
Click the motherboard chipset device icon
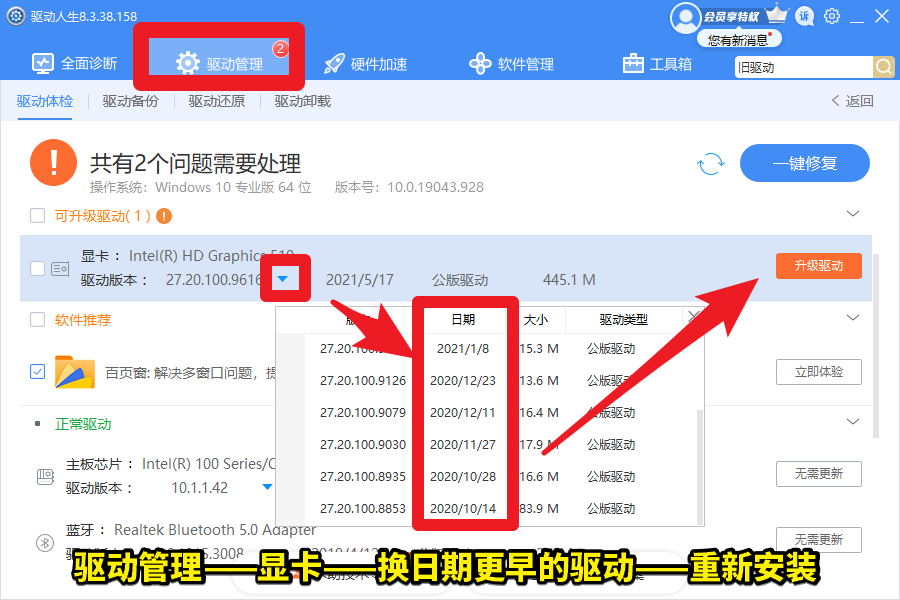[45, 477]
